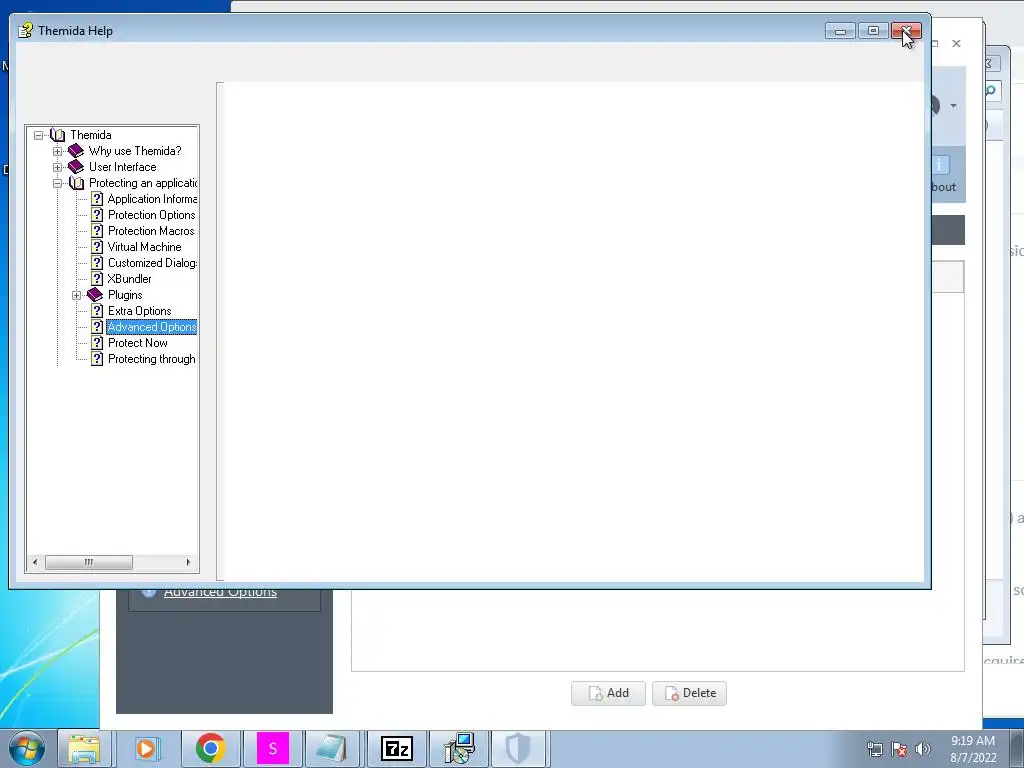
Task: Click the XBundler help page icon
Action: [x=97, y=279]
